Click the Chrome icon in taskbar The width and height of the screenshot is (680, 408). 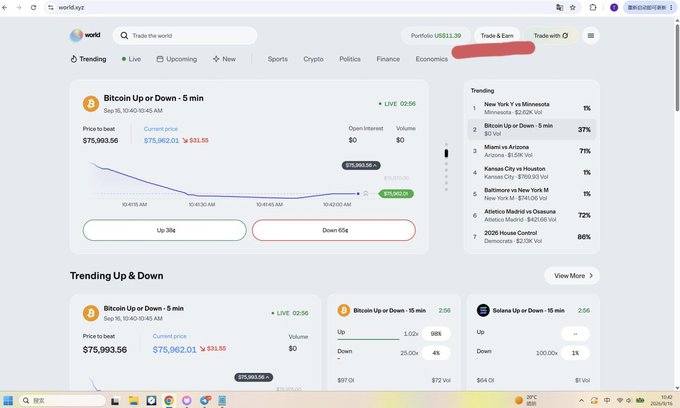coord(169,401)
